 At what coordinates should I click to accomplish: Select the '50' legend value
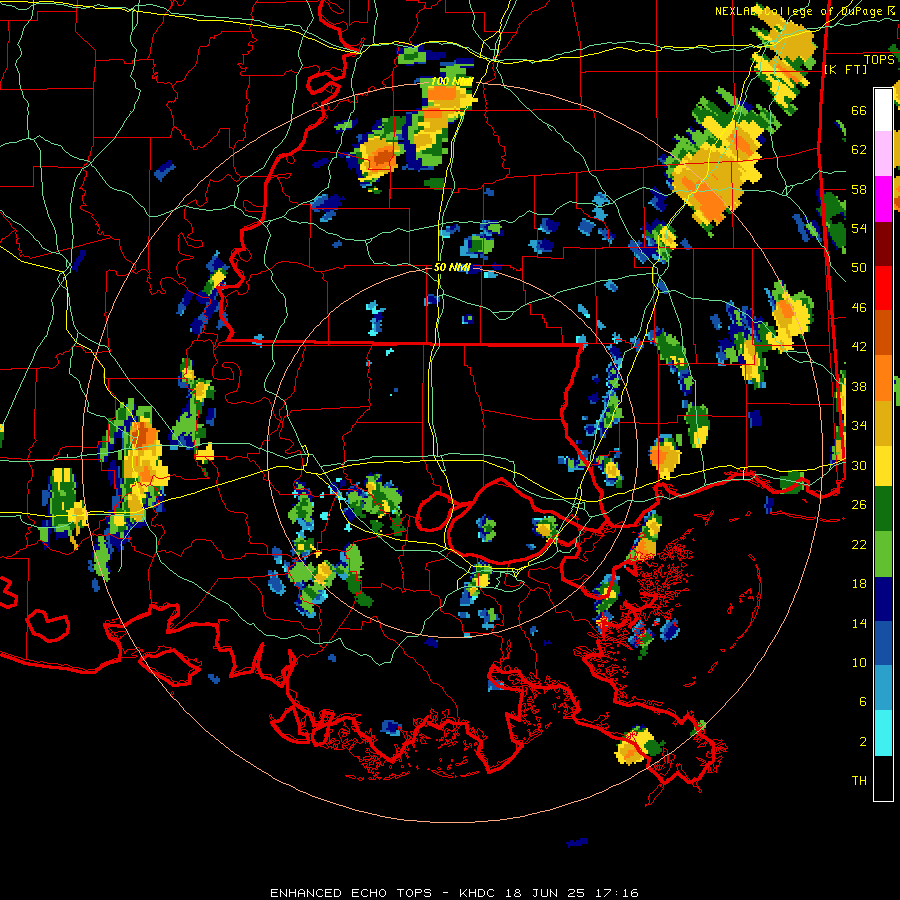[x=859, y=268]
